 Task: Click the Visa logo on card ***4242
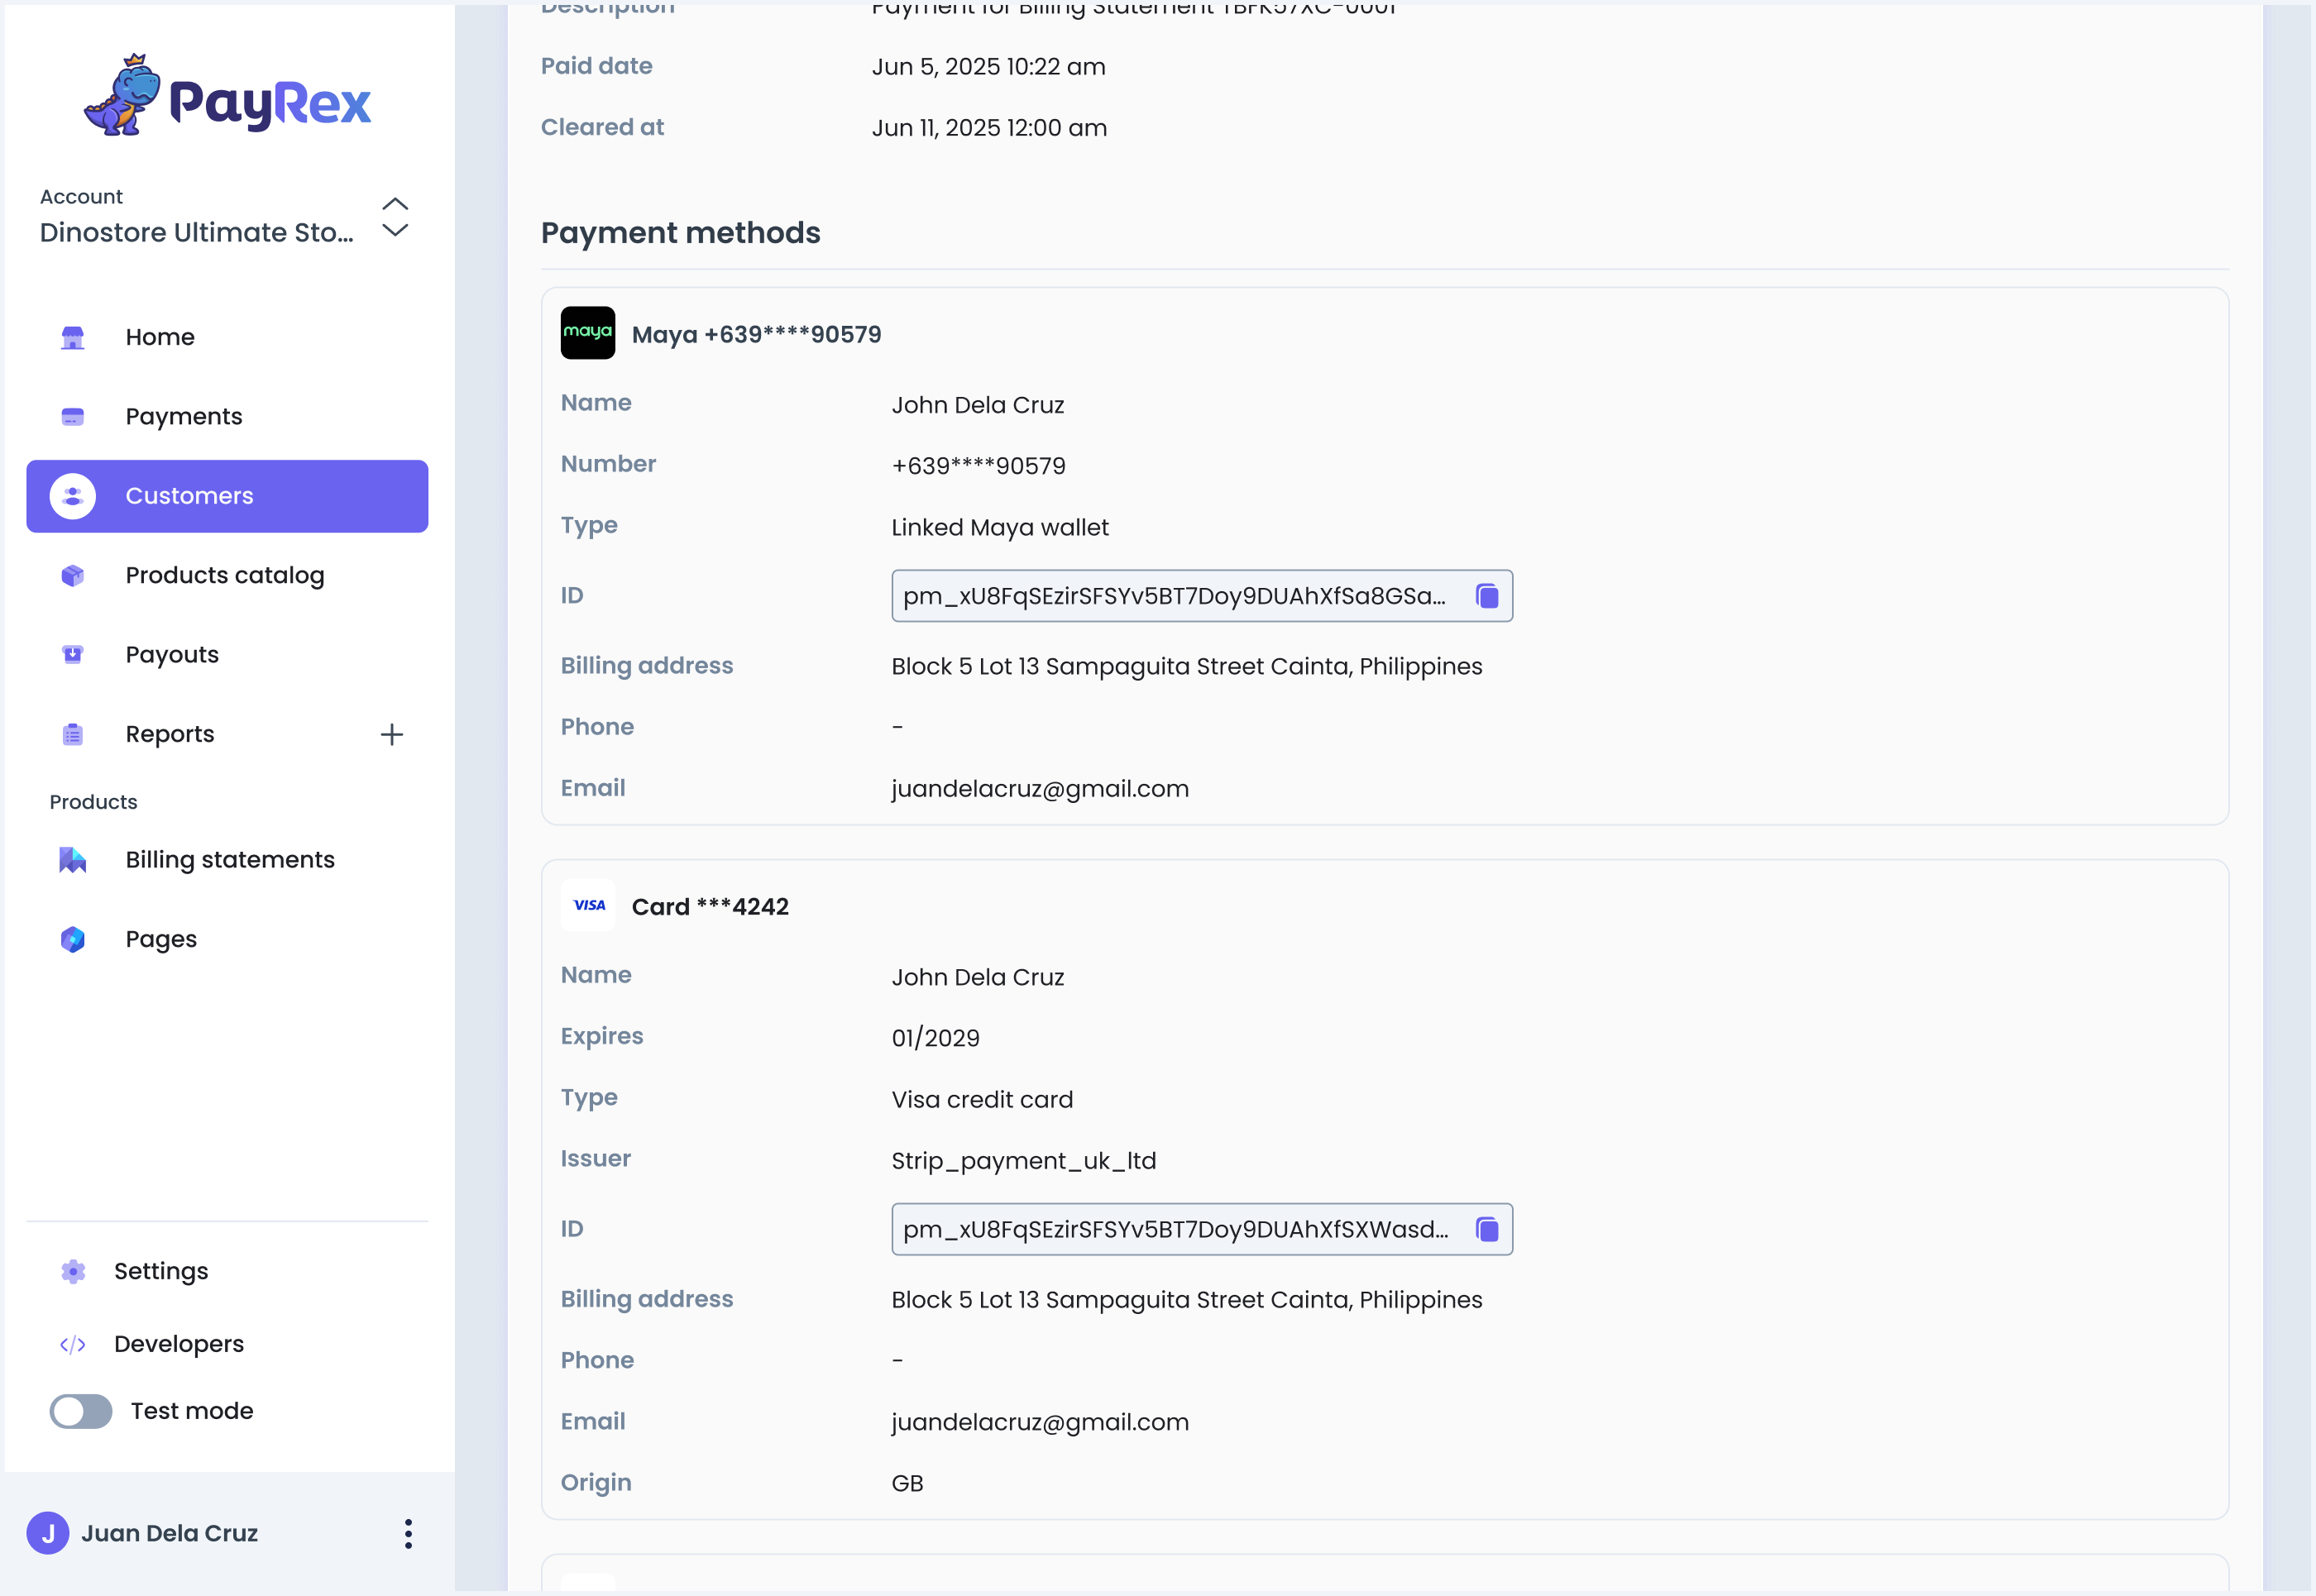(x=588, y=905)
